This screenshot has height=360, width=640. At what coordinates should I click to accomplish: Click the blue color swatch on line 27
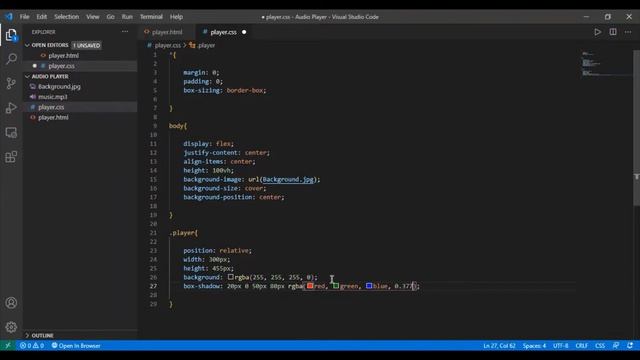[x=369, y=286]
